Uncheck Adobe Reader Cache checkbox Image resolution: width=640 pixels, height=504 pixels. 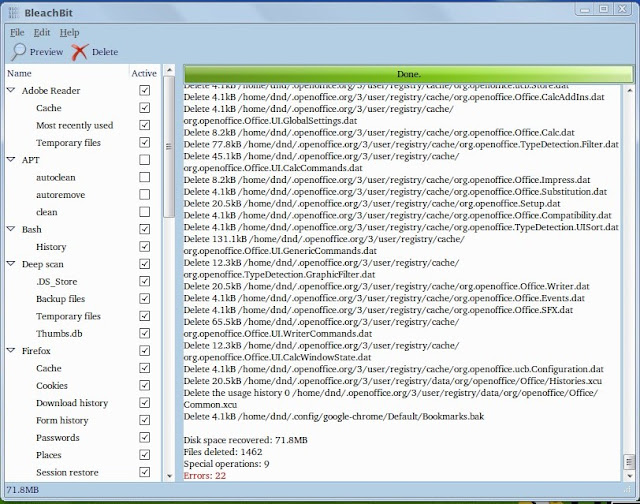pos(144,108)
